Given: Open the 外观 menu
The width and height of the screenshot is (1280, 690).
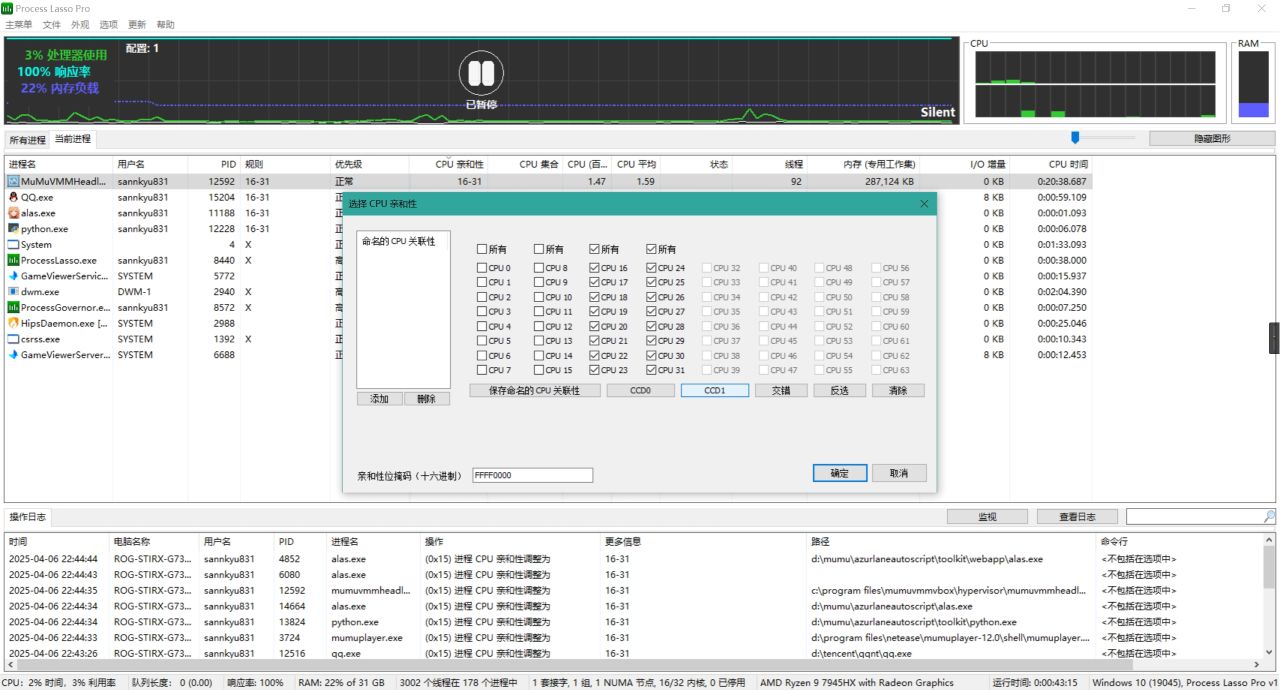Looking at the screenshot, I should (80, 24).
